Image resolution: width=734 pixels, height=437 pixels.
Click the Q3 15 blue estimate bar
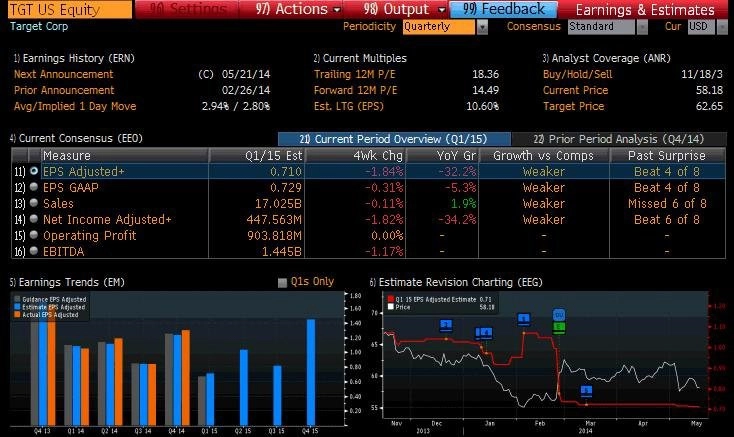277,395
